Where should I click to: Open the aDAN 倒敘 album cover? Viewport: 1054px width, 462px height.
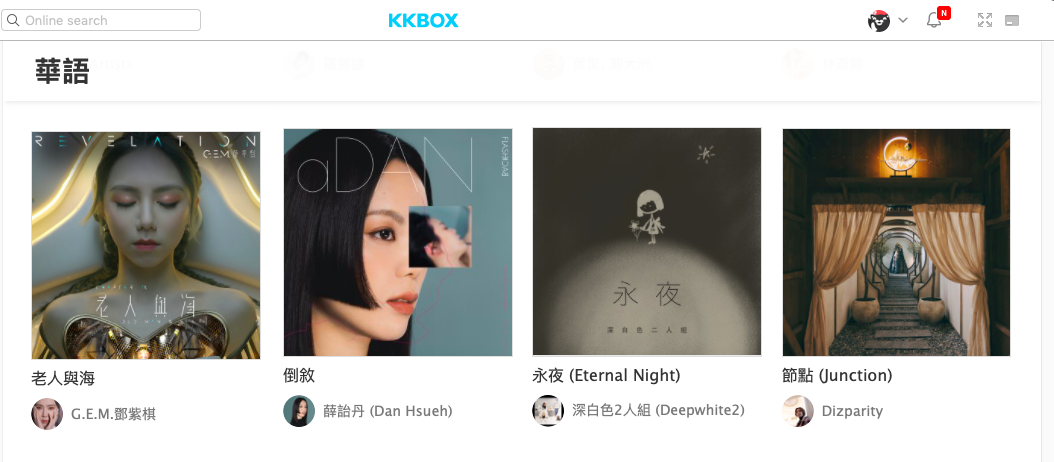coord(398,242)
